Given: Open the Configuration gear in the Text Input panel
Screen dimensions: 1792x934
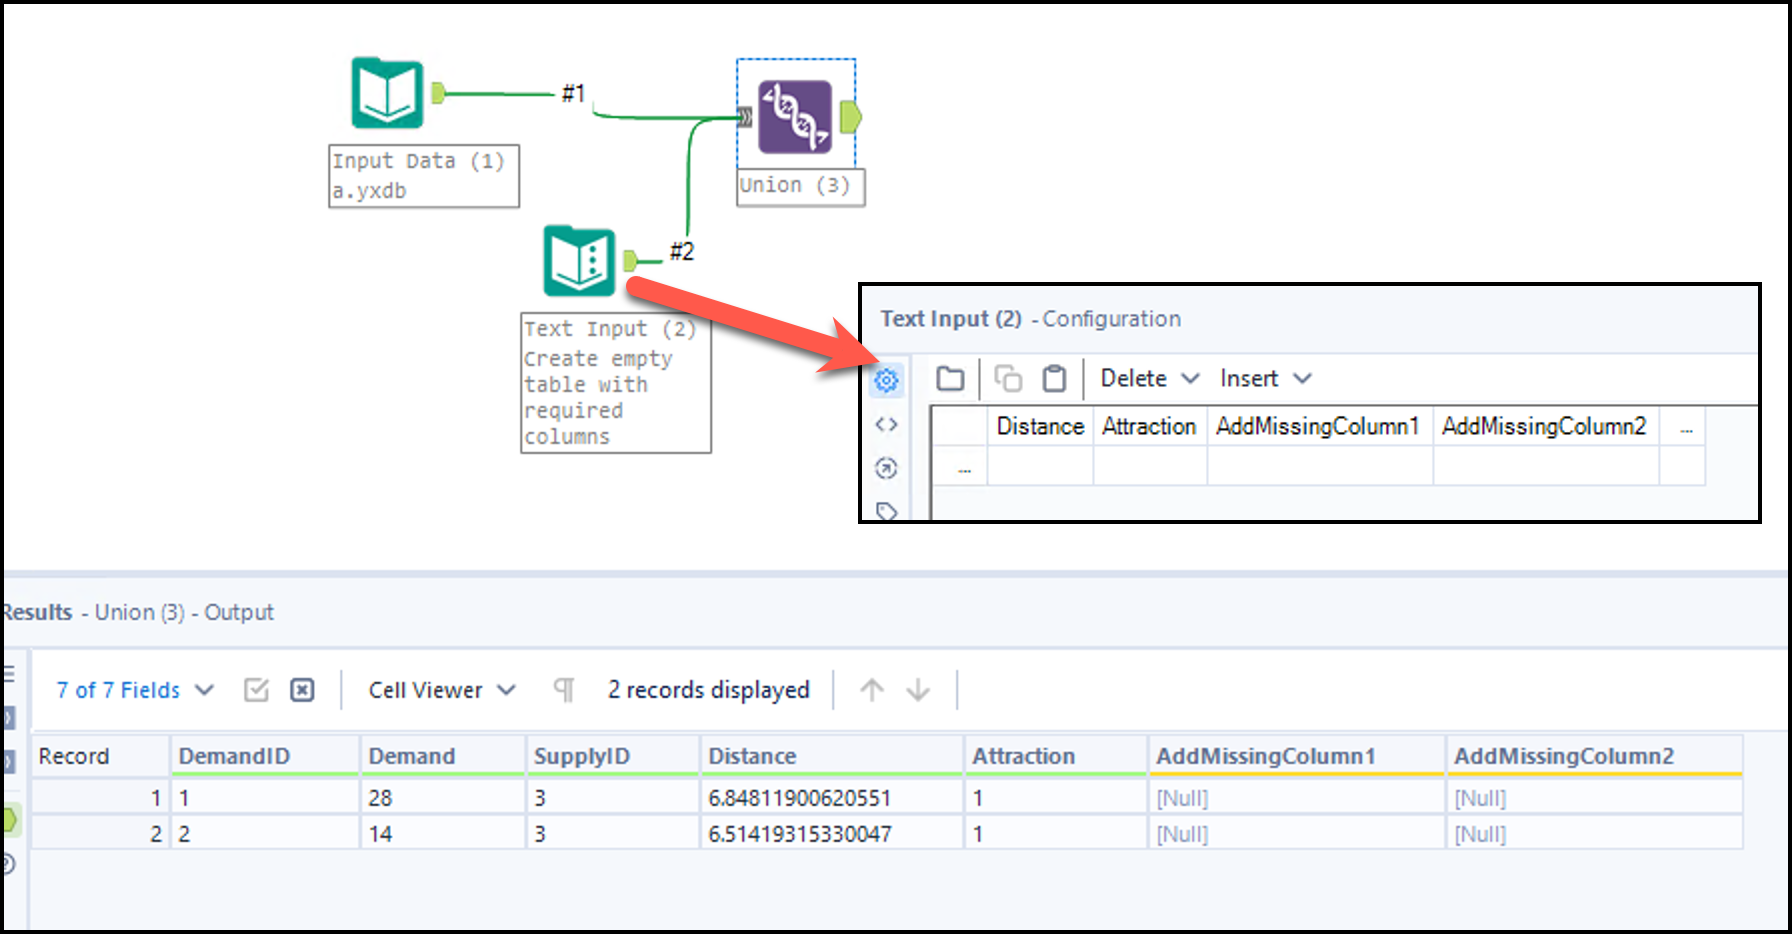Looking at the screenshot, I should [x=886, y=380].
